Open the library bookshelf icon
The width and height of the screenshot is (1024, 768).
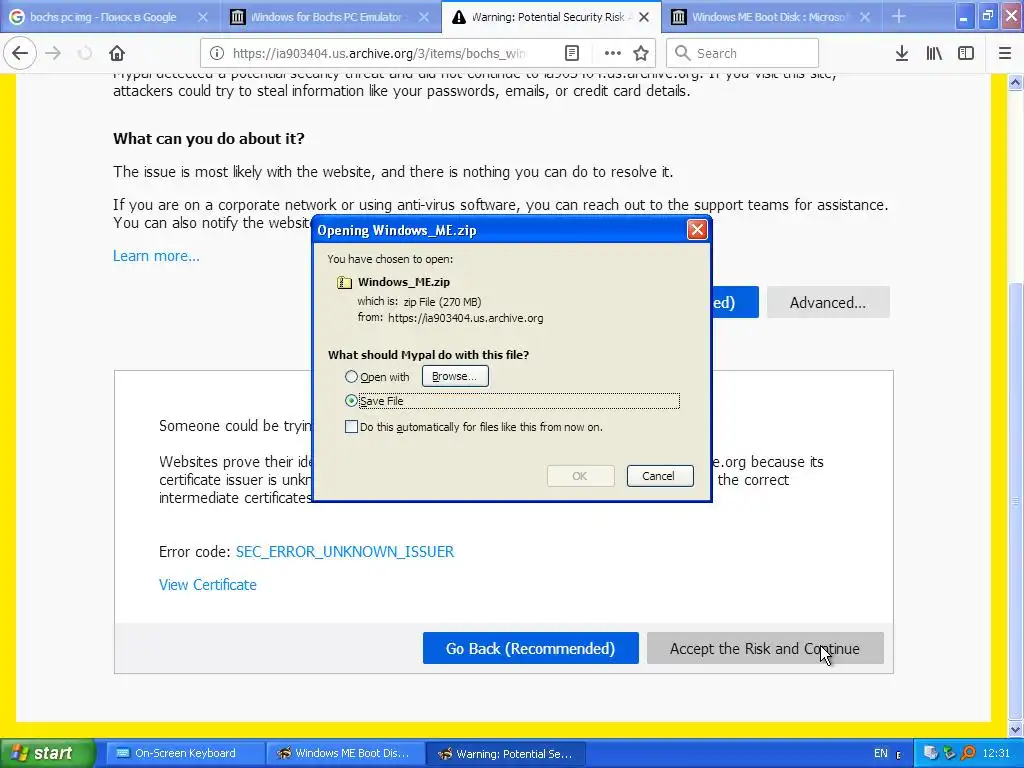934,53
